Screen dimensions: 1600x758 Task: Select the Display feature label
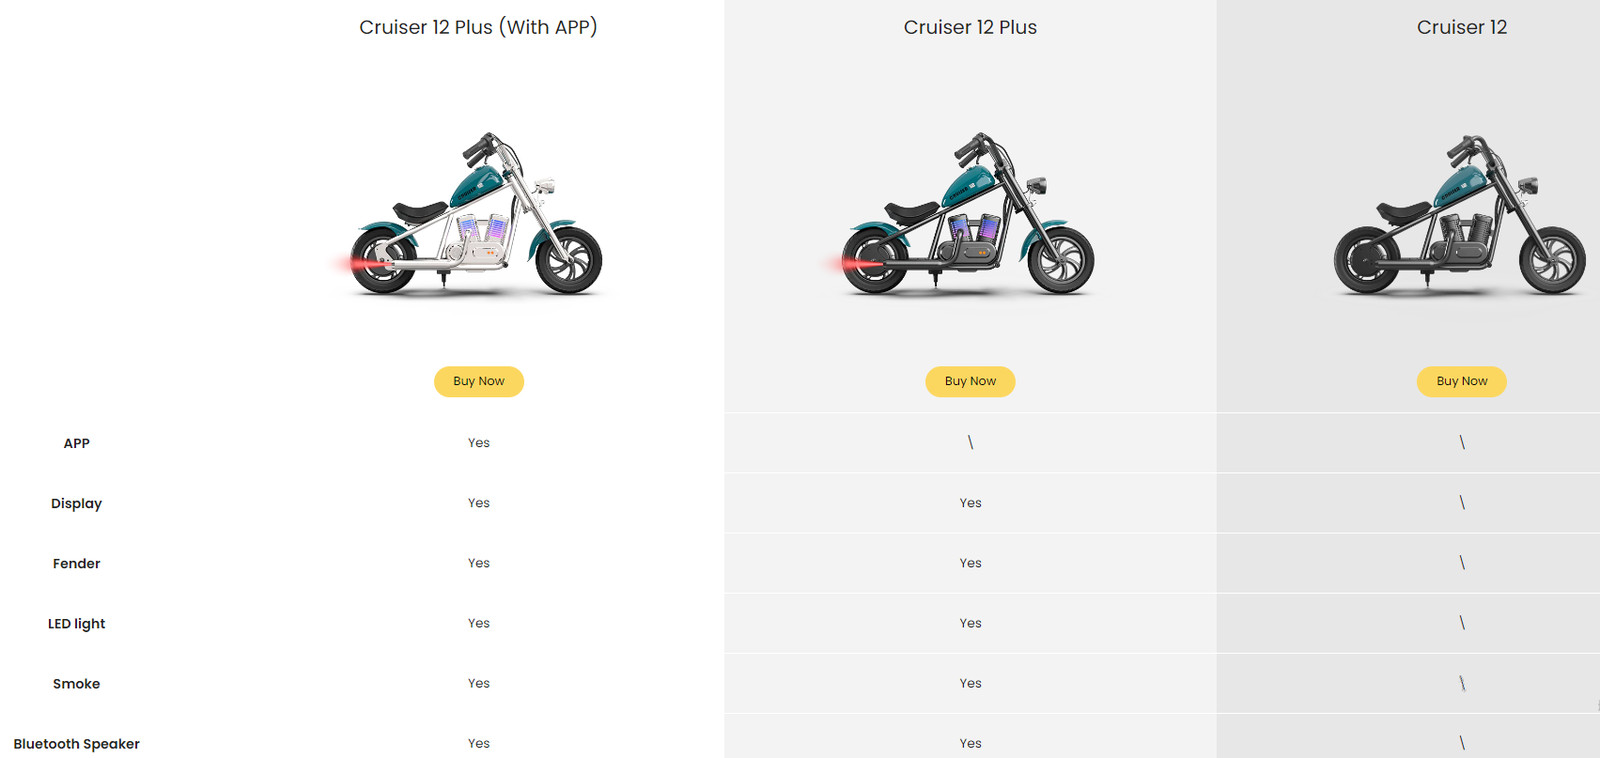coord(77,503)
